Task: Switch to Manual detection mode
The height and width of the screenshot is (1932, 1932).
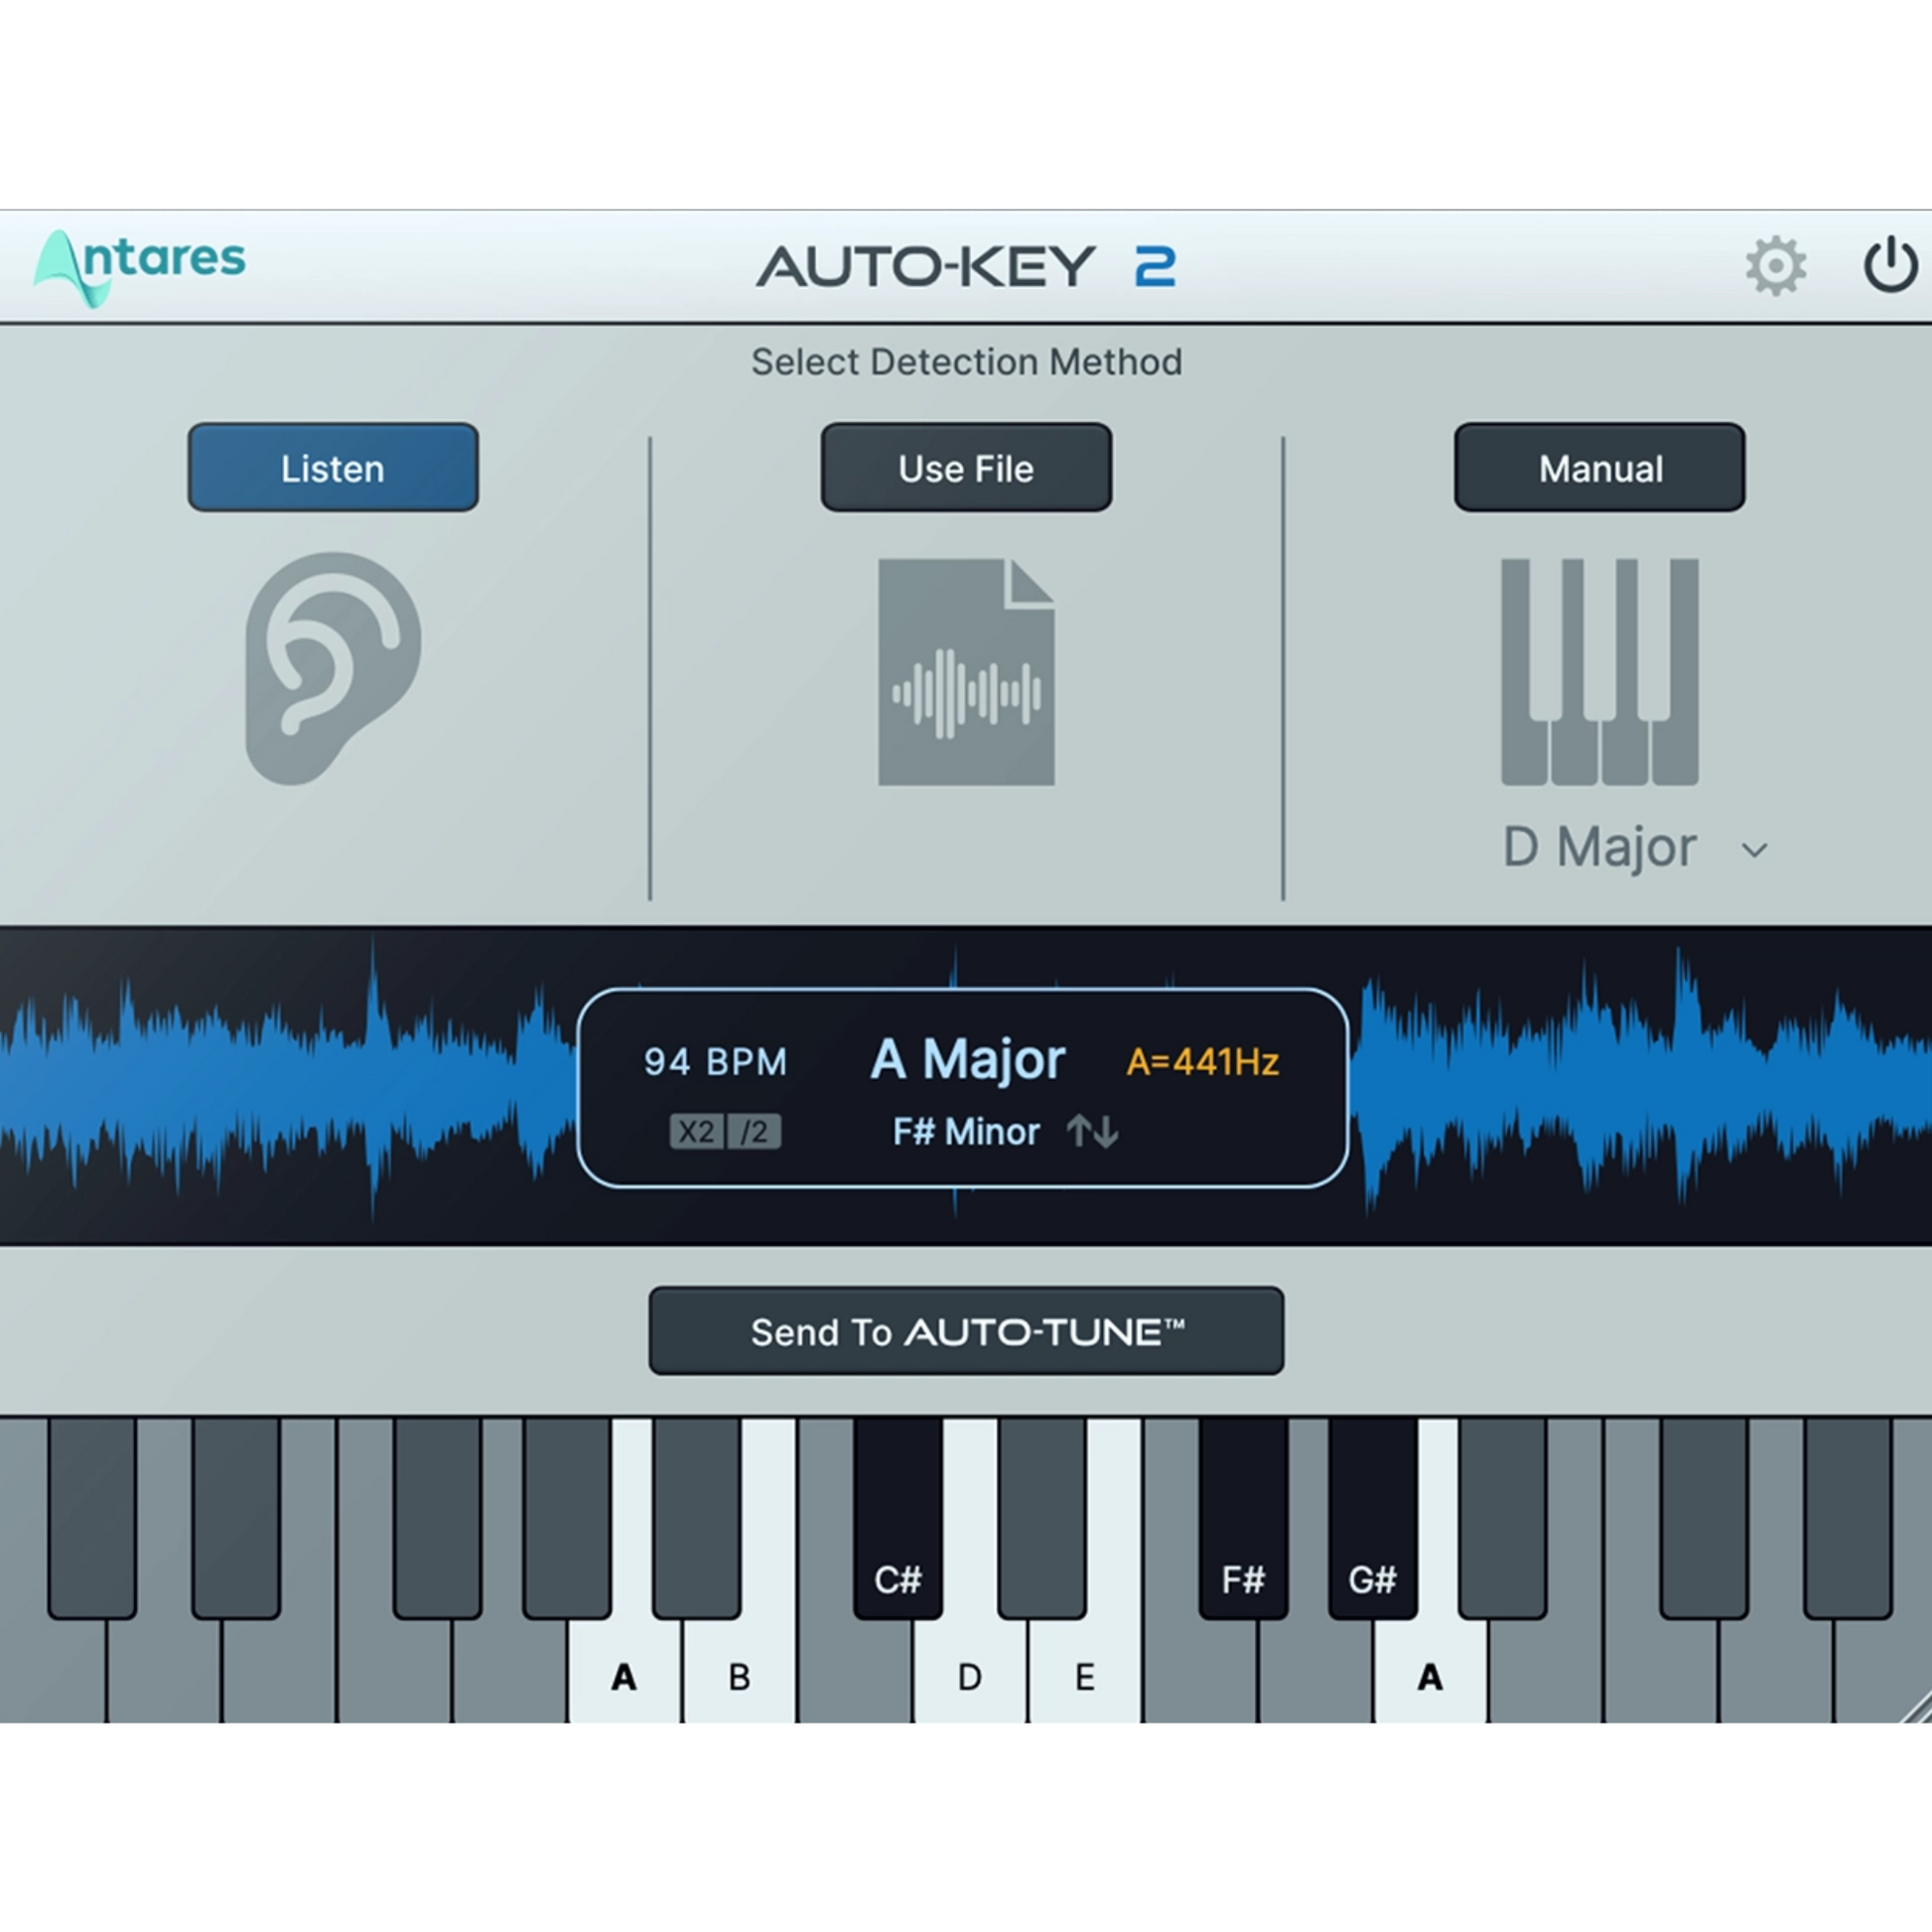Action: (x=1598, y=467)
